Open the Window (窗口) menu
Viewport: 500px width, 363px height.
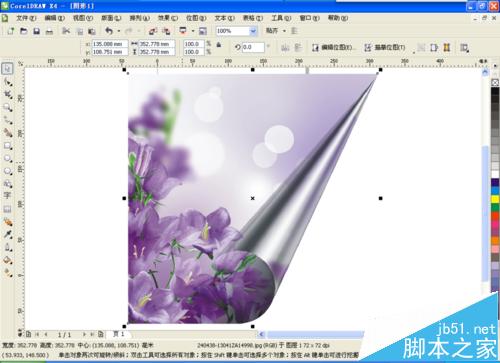(309, 18)
